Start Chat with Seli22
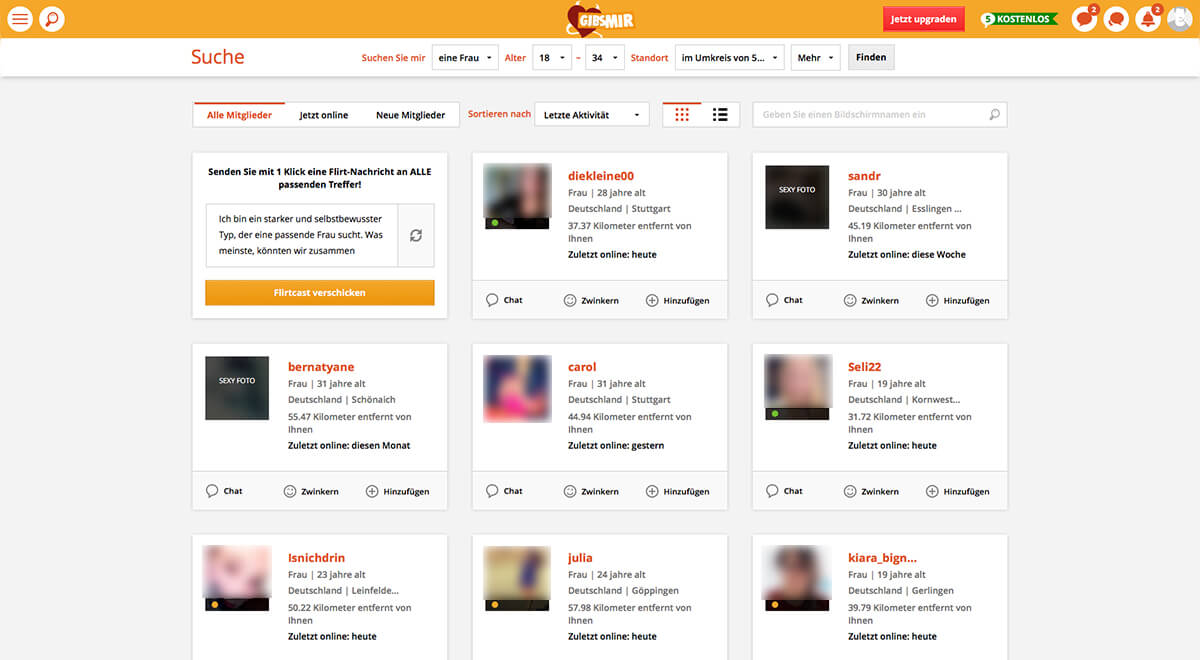Viewport: 1200px width, 660px height. coord(784,491)
